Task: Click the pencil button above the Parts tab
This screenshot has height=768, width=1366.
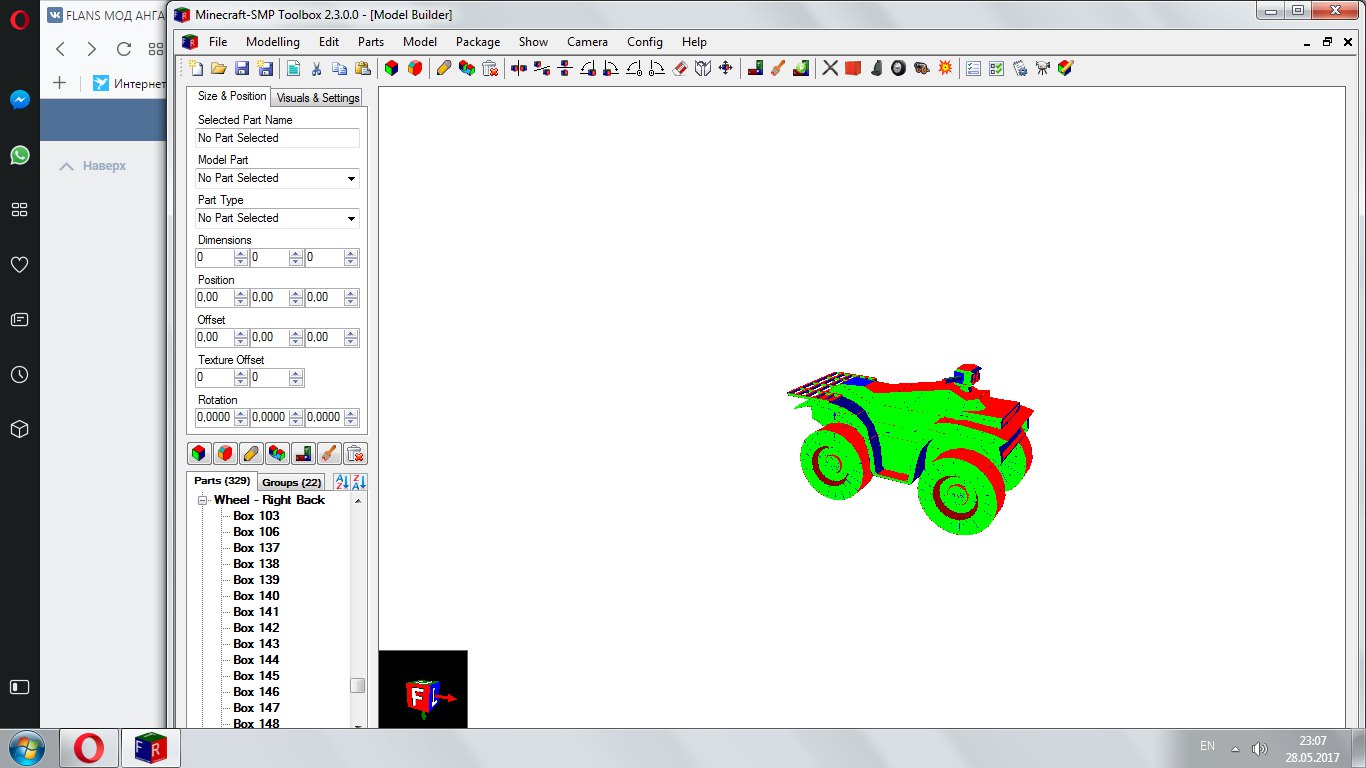Action: [x=251, y=453]
